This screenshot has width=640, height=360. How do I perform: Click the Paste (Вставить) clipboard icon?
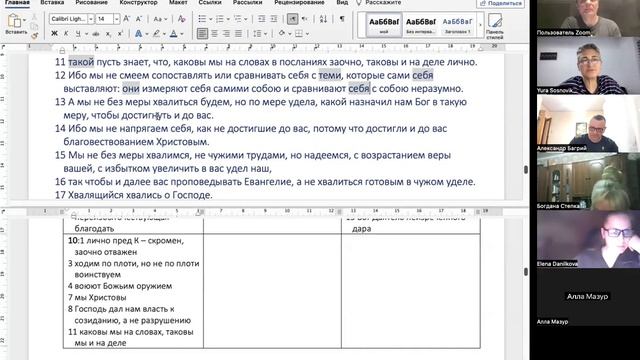[14, 20]
